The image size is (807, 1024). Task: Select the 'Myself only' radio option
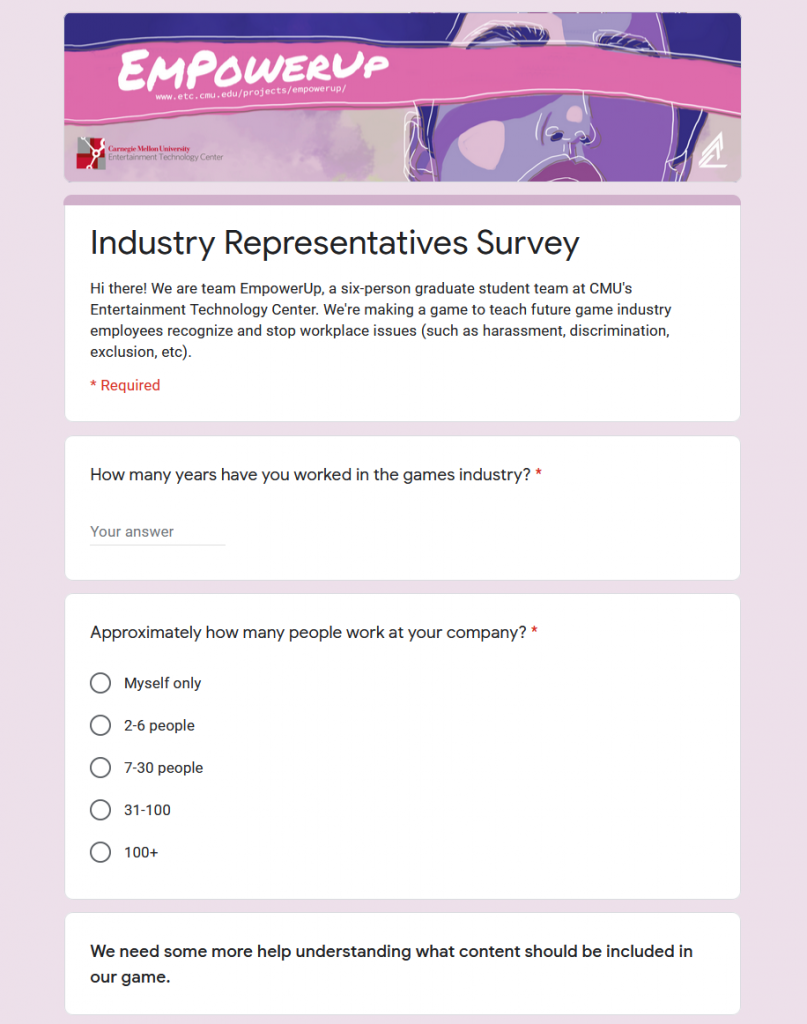[101, 683]
